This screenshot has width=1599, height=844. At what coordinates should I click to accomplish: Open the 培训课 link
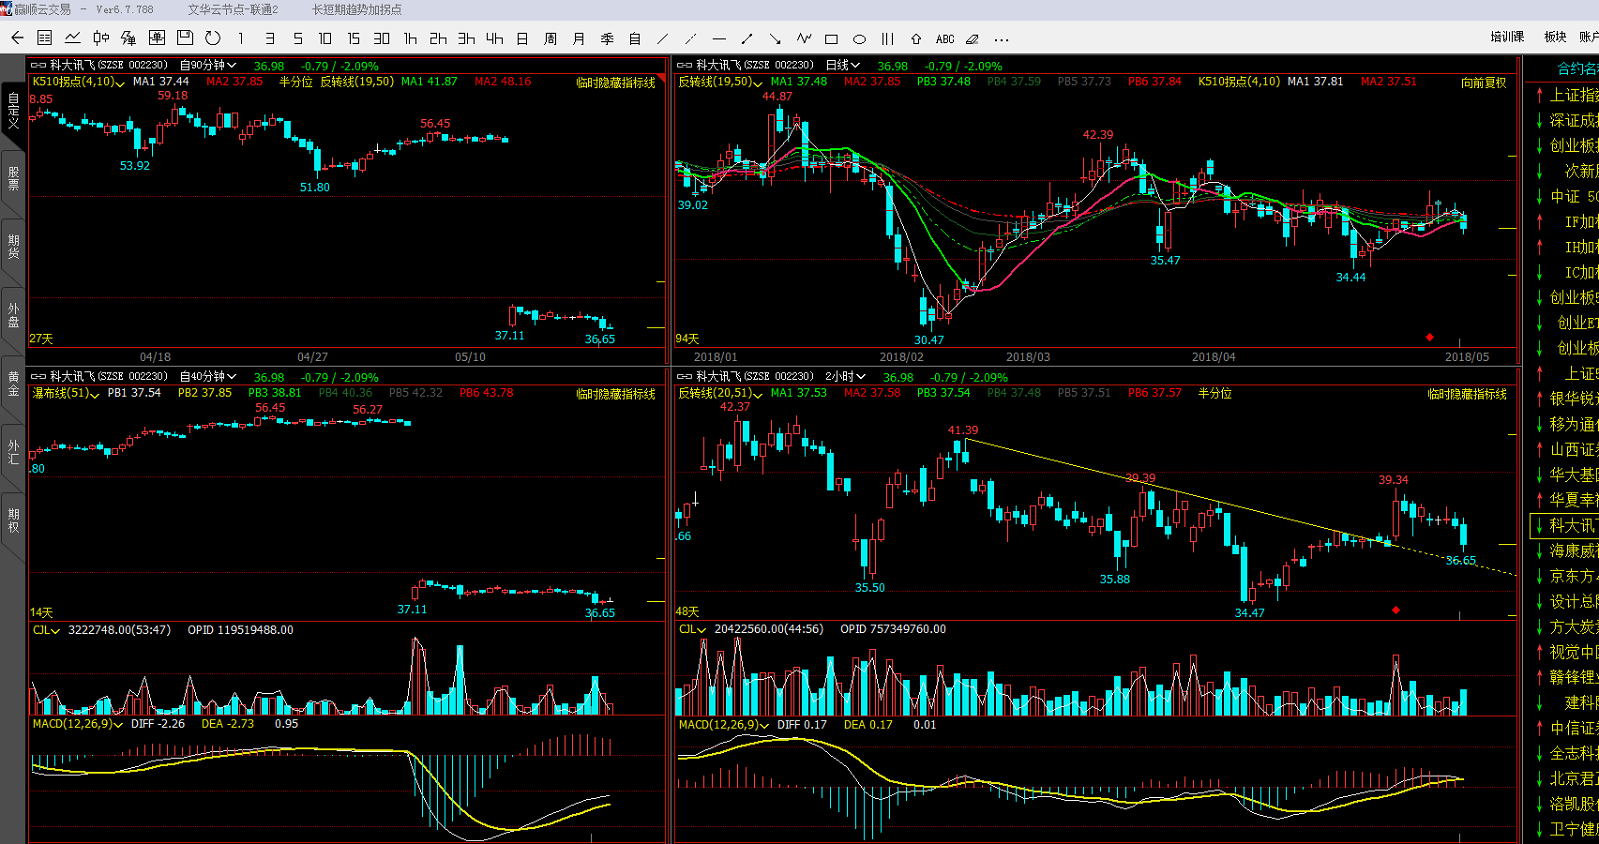1507,37
